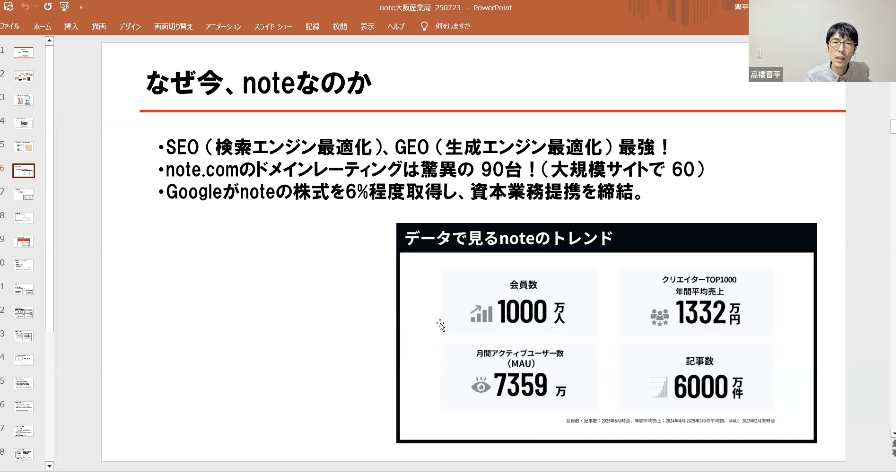
Task: Click the thumbnail pane scrollbar handle
Action: click(x=49, y=189)
